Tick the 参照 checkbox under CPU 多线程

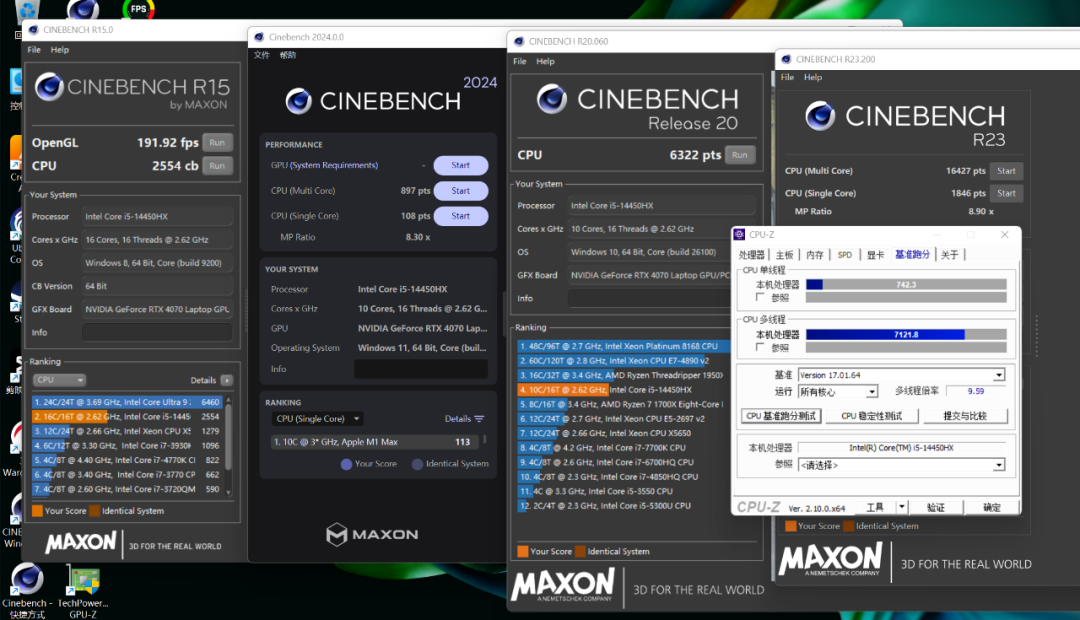point(760,347)
